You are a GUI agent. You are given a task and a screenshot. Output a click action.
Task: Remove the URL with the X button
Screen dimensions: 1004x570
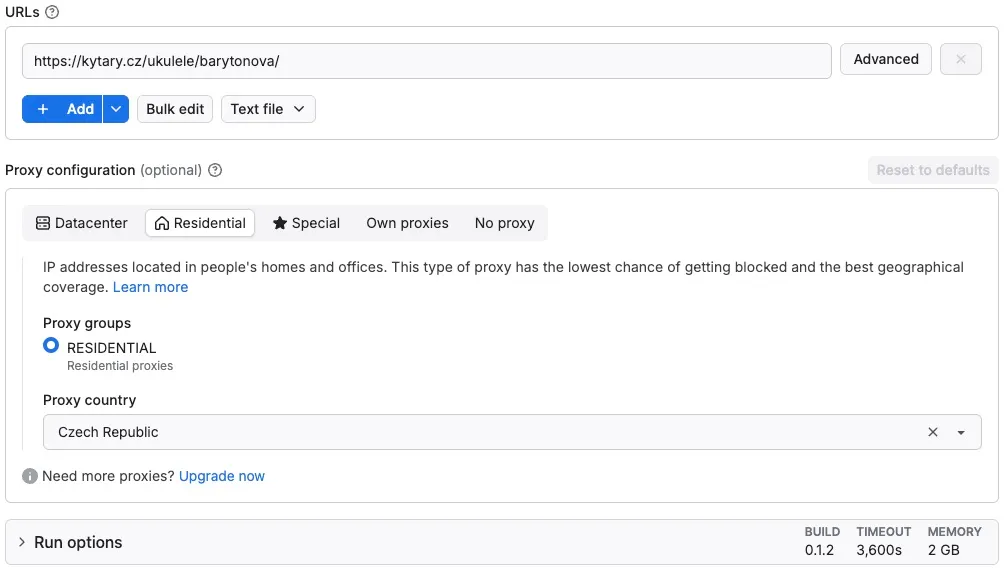click(960, 59)
